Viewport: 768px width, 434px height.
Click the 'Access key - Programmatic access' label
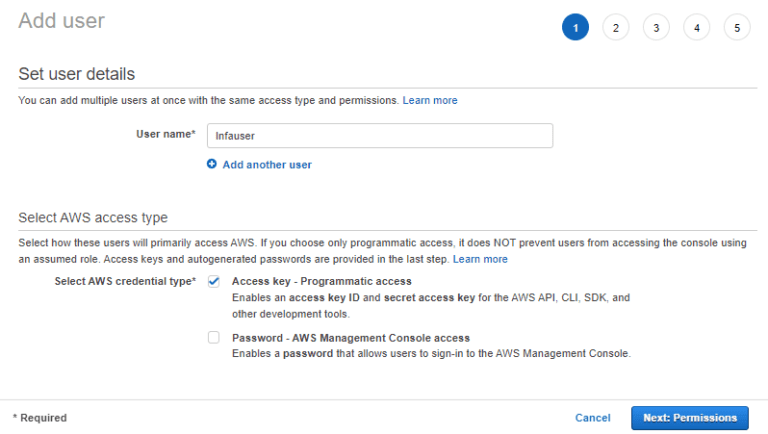[x=321, y=282]
